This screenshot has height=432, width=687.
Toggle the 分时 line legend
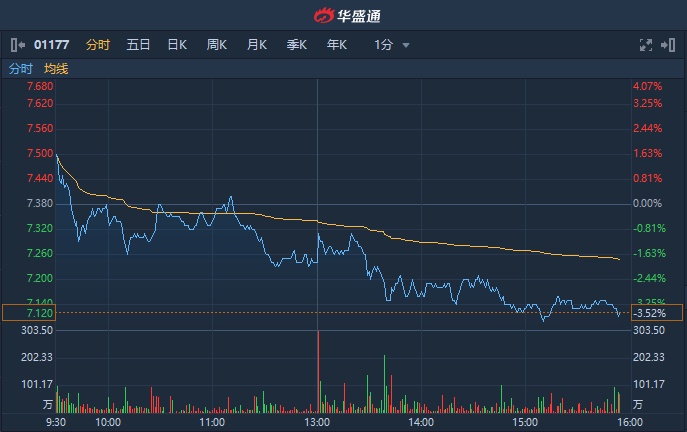click(21, 69)
